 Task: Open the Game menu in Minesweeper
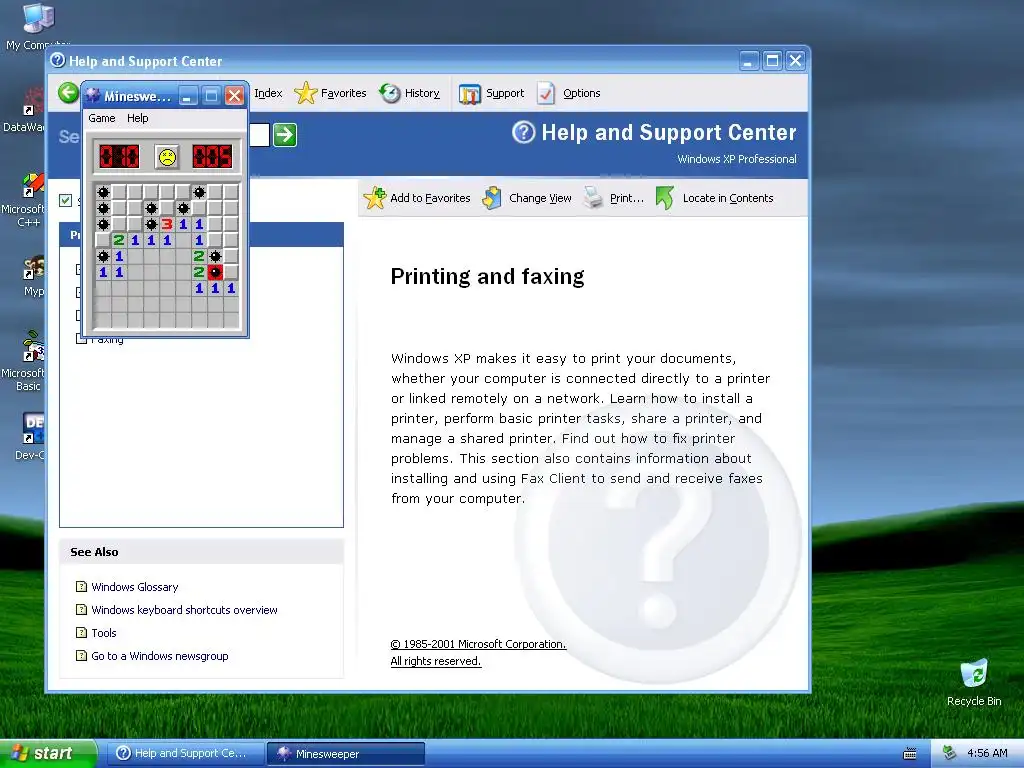pyautogui.click(x=102, y=118)
